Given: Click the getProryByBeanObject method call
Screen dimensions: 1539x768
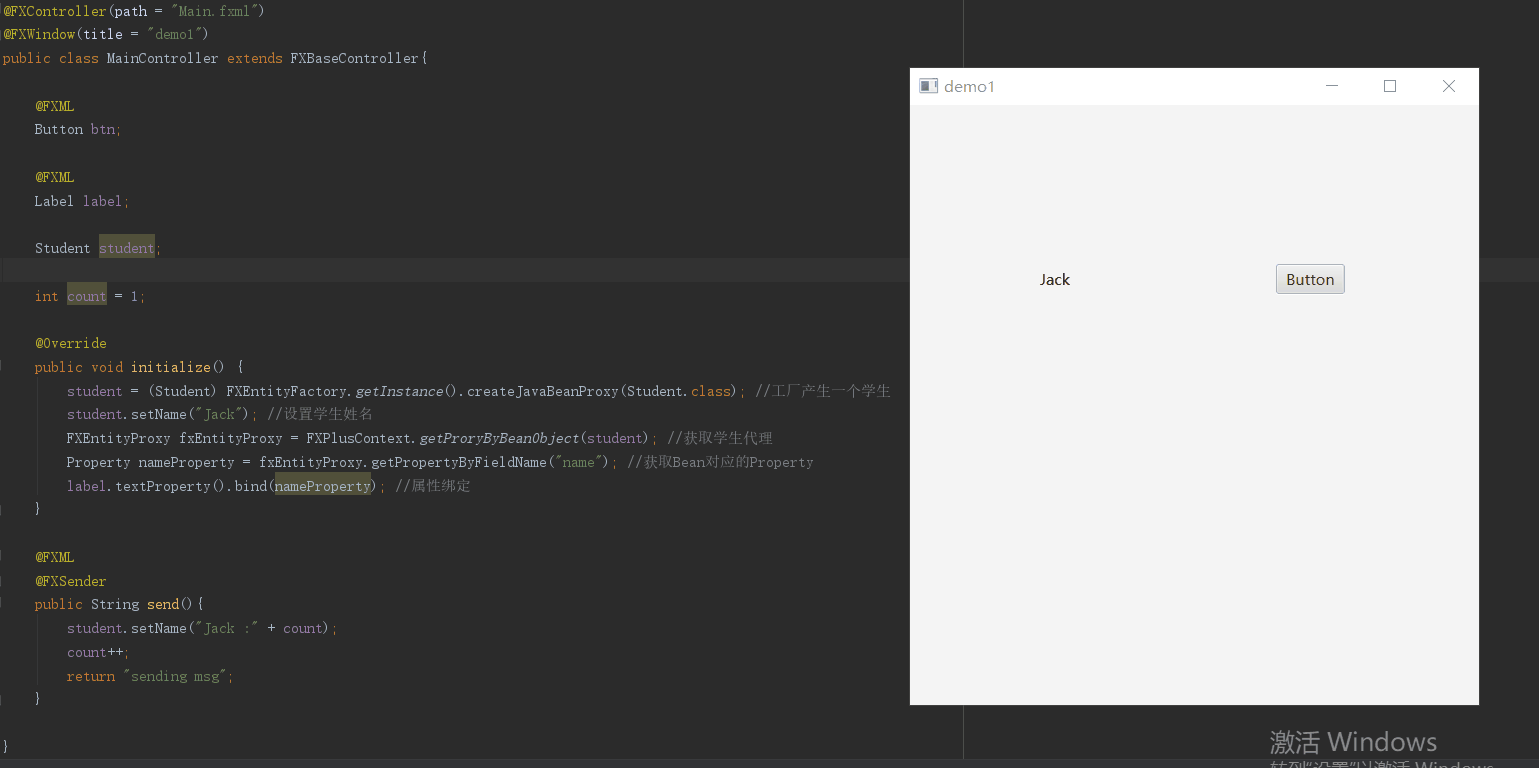Looking at the screenshot, I should pyautogui.click(x=499, y=438).
